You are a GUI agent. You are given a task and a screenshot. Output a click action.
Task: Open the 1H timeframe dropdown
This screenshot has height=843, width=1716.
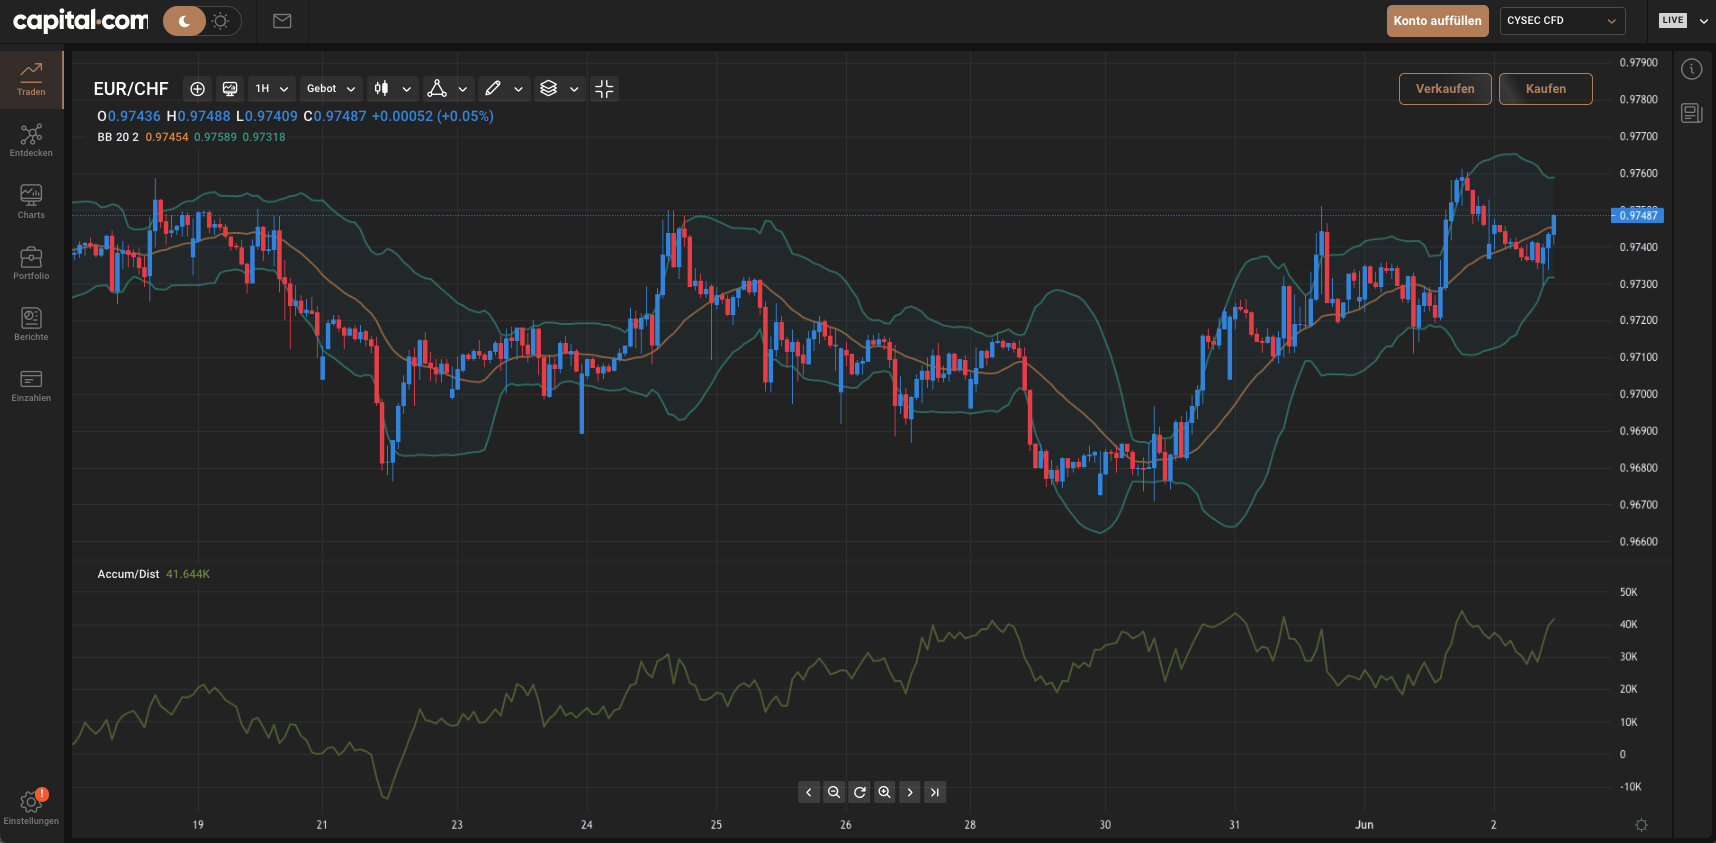coord(271,89)
